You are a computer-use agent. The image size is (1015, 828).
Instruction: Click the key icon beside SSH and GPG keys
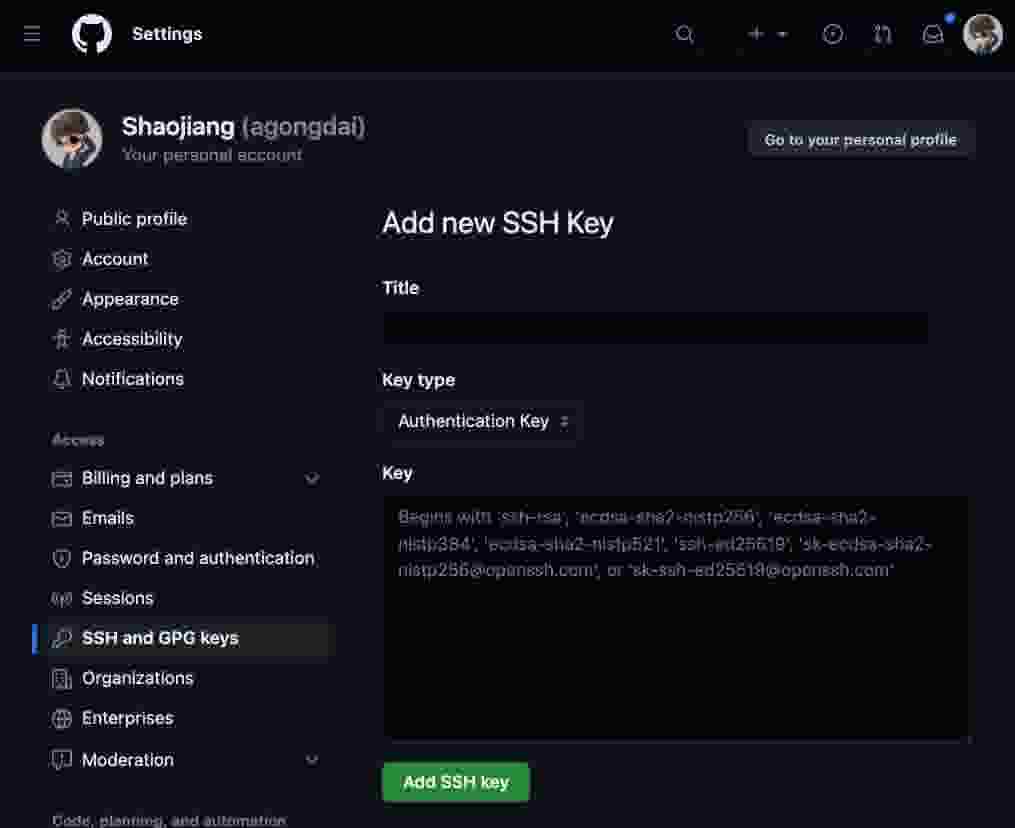[61, 638]
